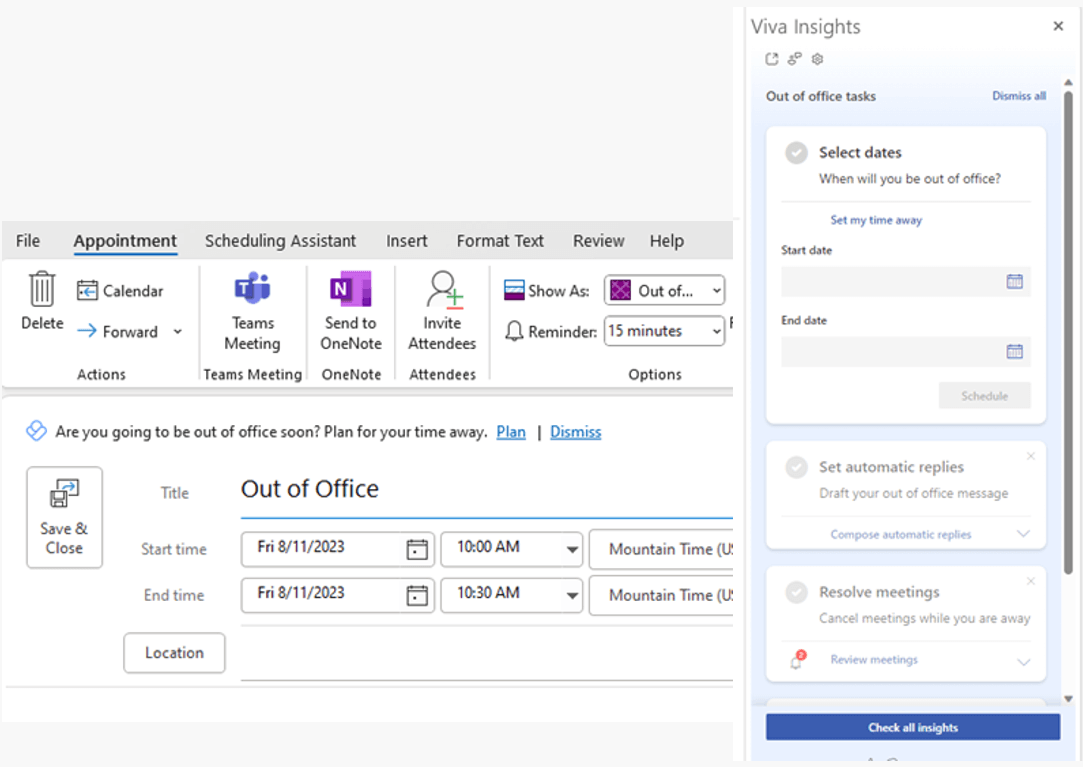The width and height of the screenshot is (1083, 767).
Task: Click the Schedule button
Action: (984, 396)
